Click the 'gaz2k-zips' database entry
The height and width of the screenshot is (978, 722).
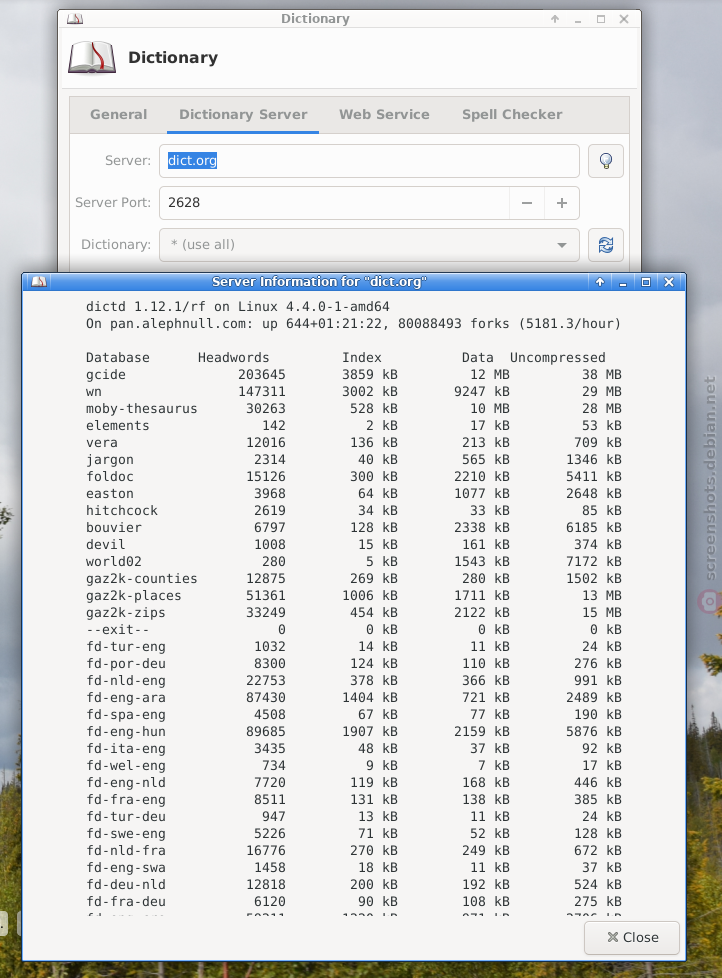coord(125,612)
